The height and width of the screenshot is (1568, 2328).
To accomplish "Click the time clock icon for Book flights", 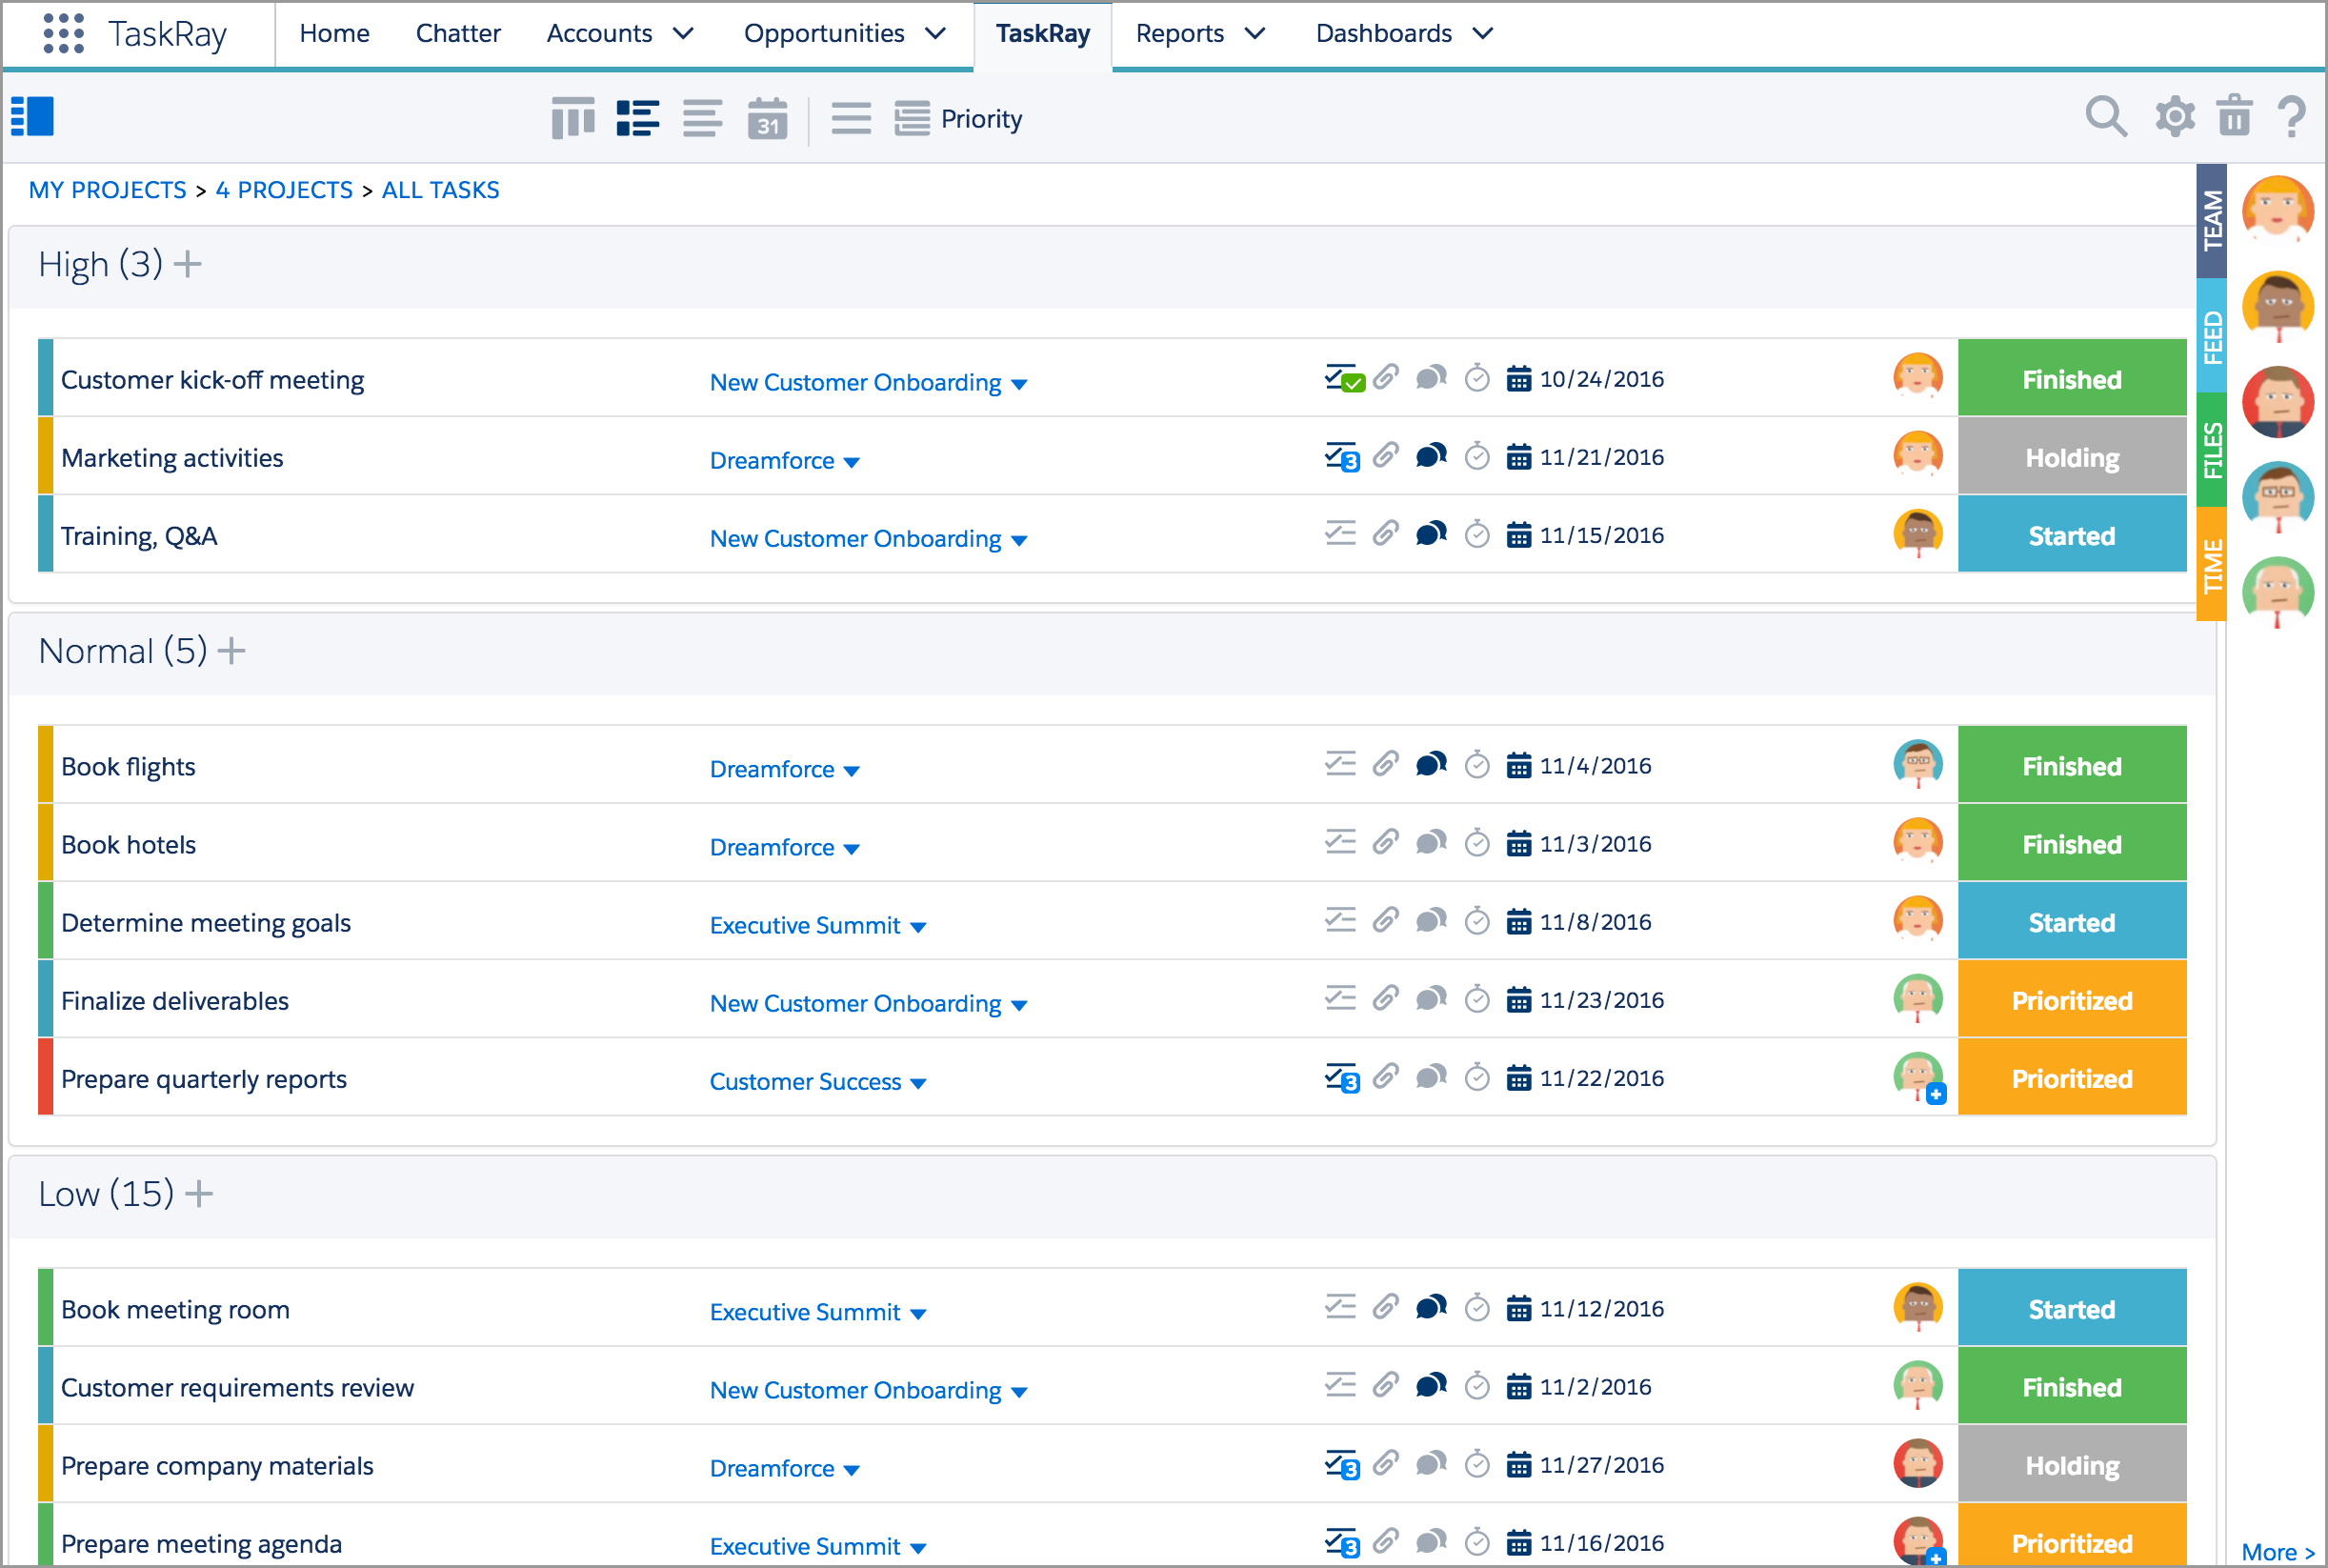I will (x=1477, y=765).
